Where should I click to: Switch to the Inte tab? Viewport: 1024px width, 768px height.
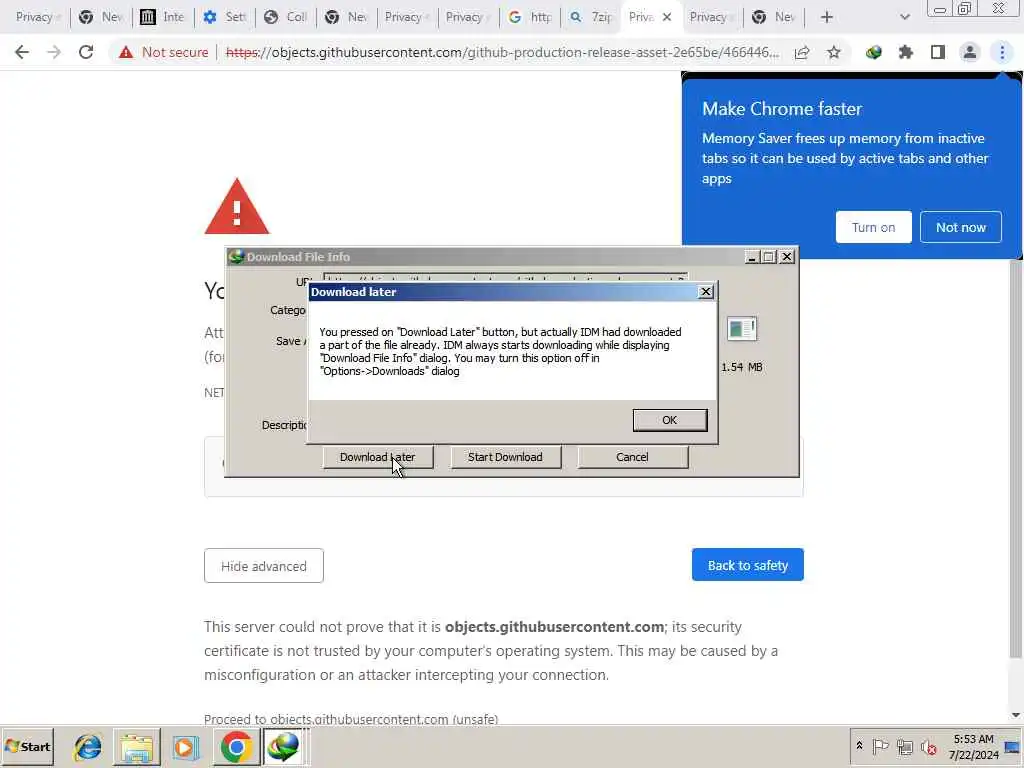point(163,17)
